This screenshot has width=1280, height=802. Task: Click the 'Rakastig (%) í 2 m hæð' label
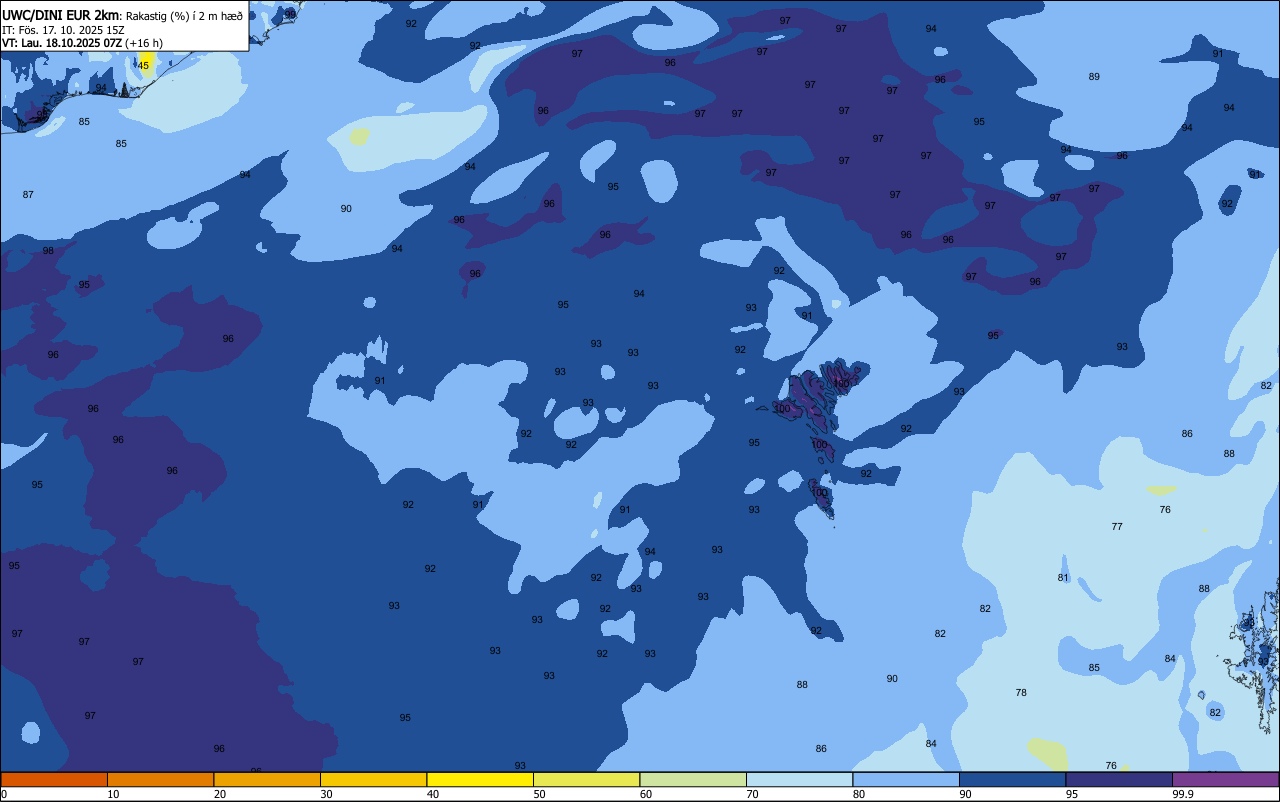(183, 16)
